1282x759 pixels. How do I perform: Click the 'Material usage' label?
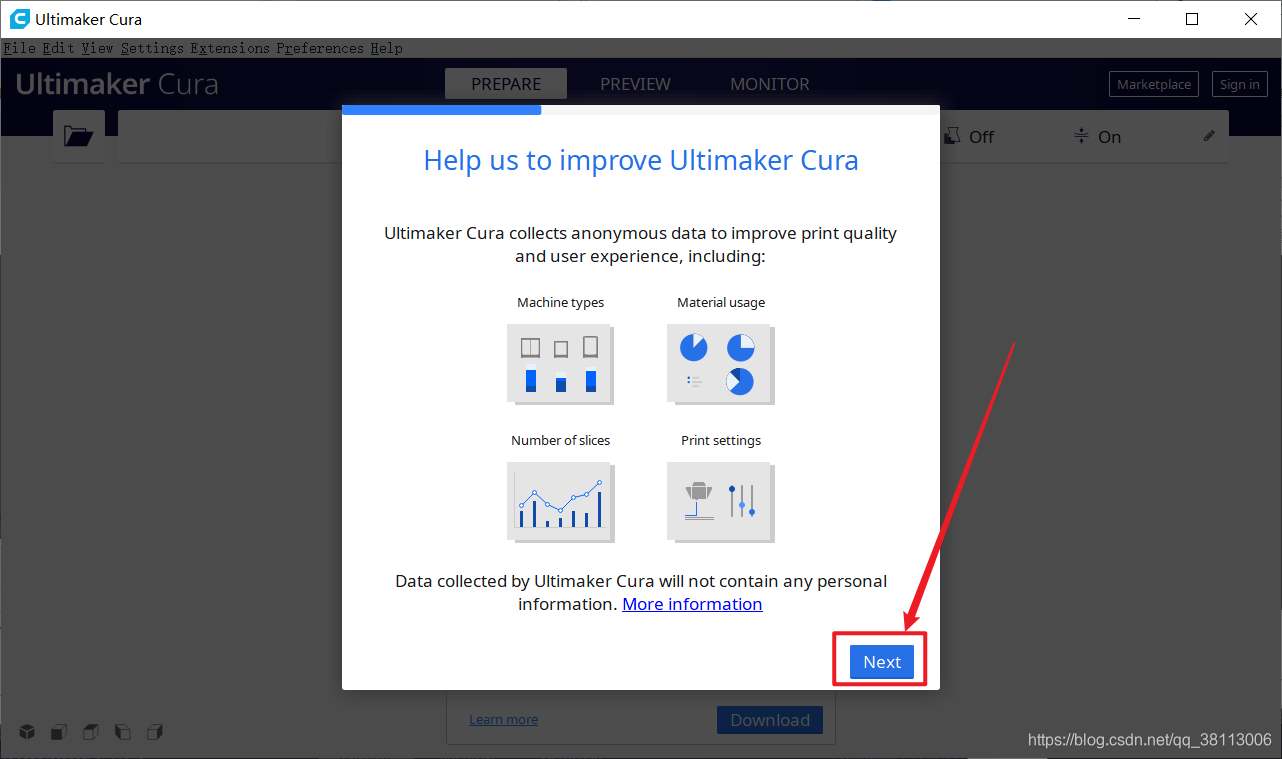click(721, 302)
